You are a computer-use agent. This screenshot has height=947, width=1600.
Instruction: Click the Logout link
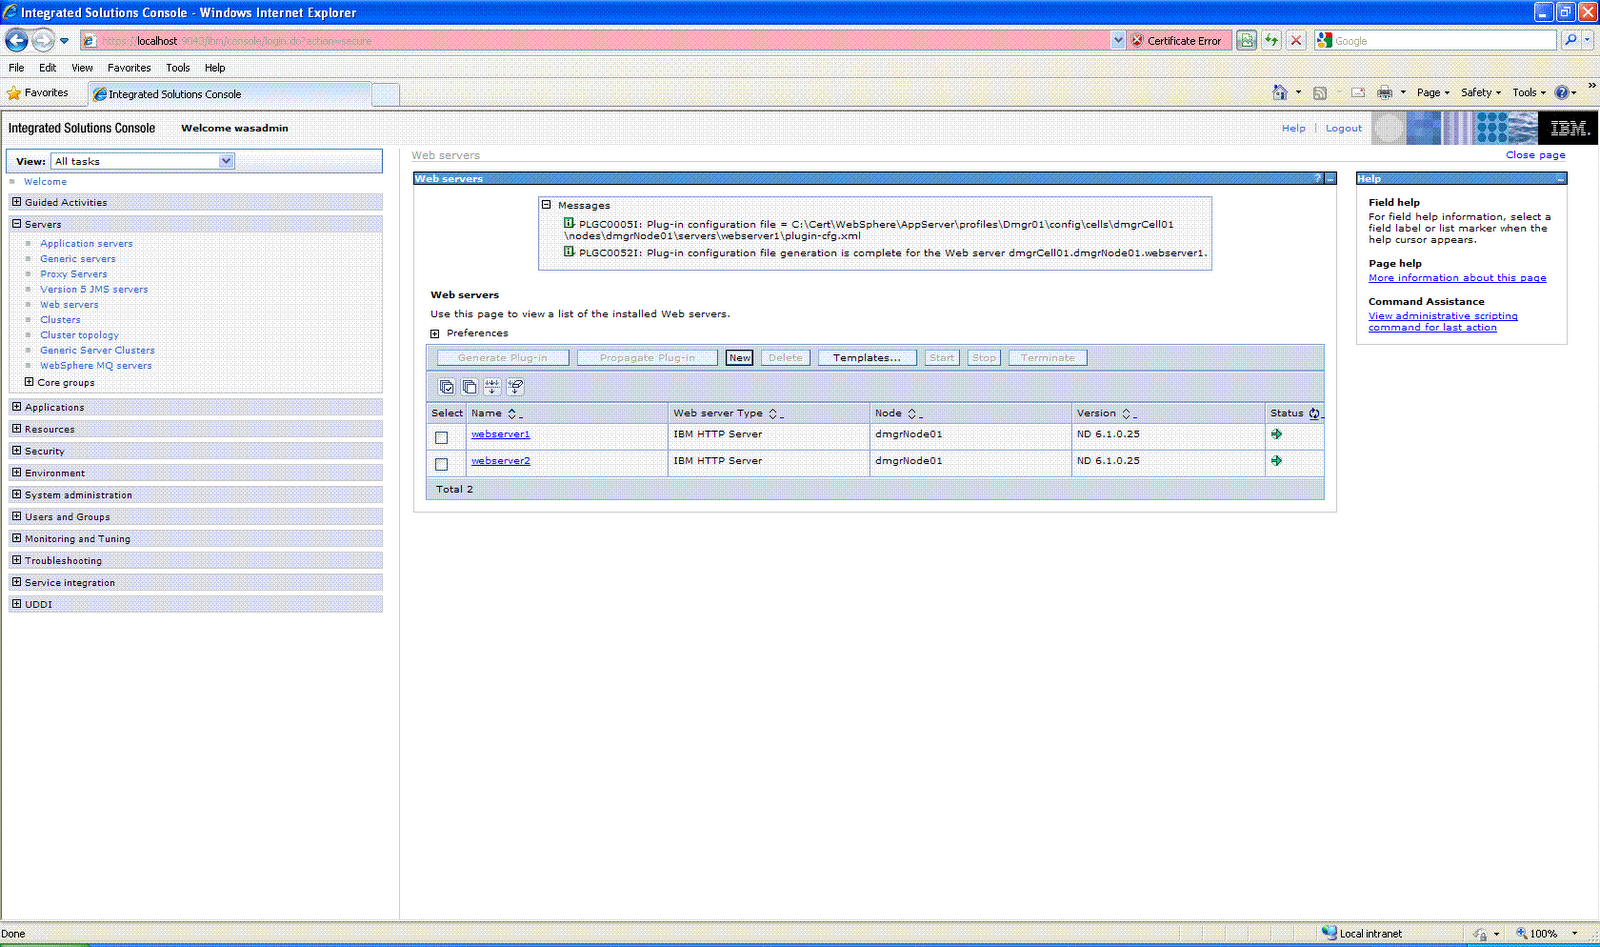[x=1344, y=128]
